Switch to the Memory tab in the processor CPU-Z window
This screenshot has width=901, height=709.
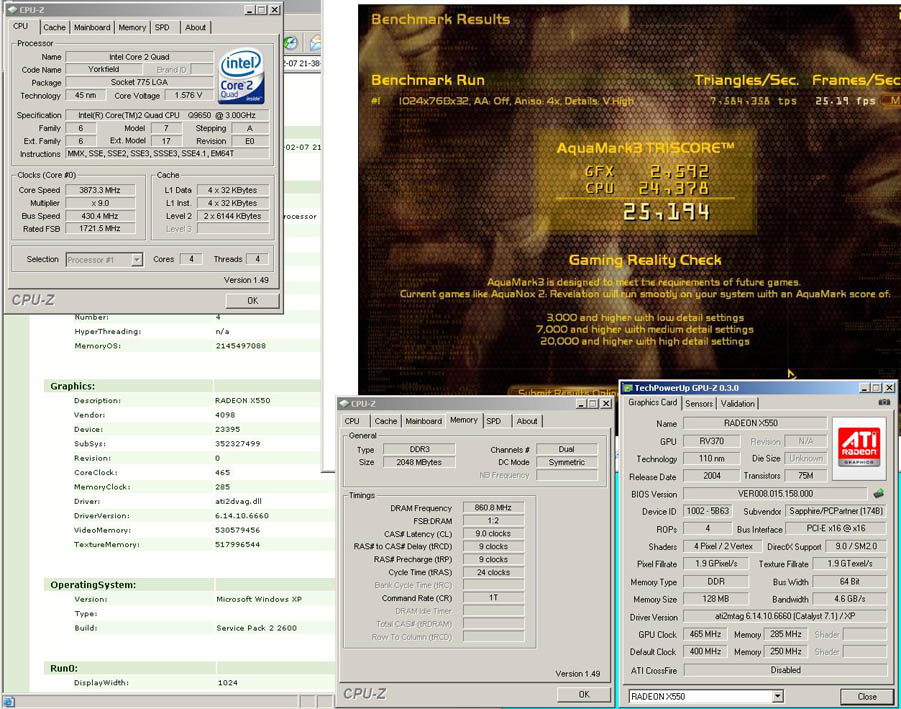pyautogui.click(x=132, y=27)
